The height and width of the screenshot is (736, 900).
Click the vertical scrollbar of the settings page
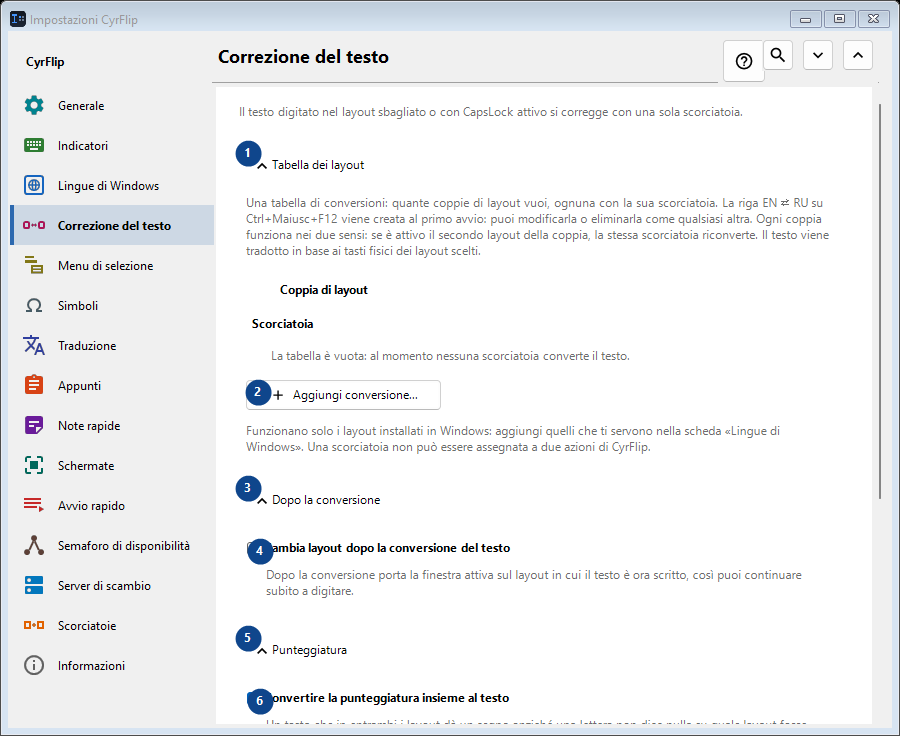(x=880, y=301)
